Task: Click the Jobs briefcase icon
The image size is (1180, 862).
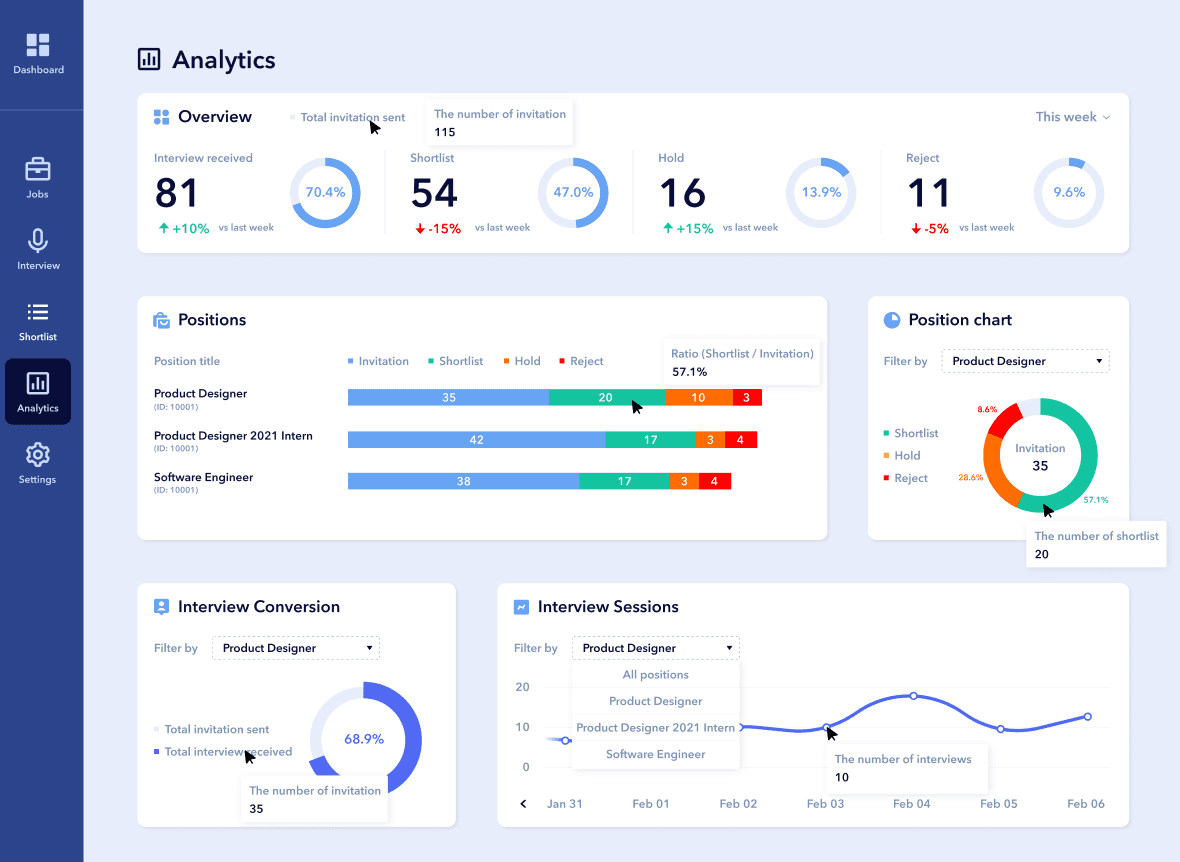Action: point(38,169)
